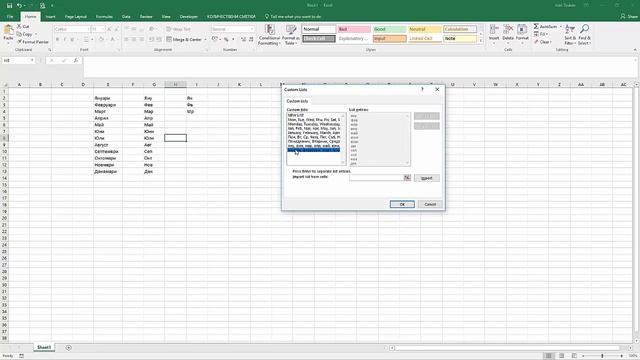Click the Borders icon
The width and height of the screenshot is (640, 360).
(86, 40)
